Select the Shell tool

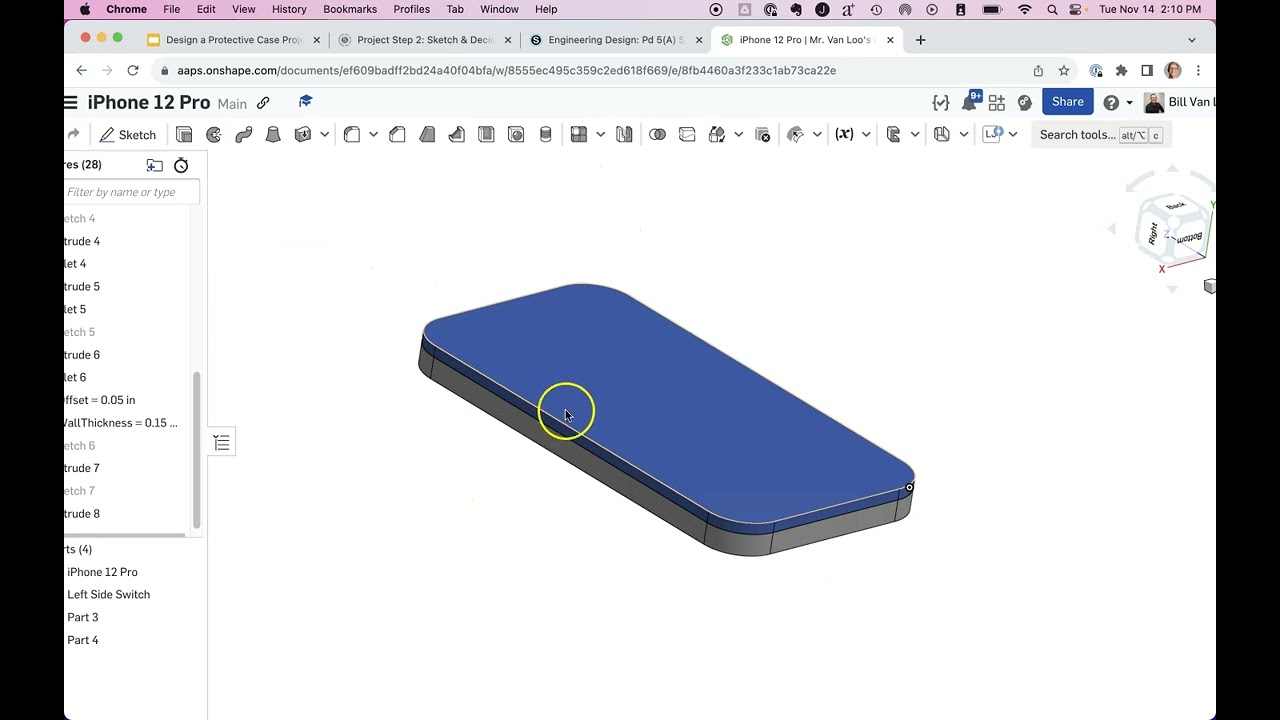(486, 134)
